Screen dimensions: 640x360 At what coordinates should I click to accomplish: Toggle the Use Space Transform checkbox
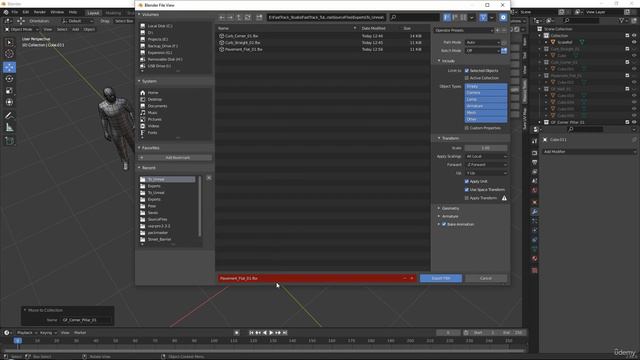point(467,189)
